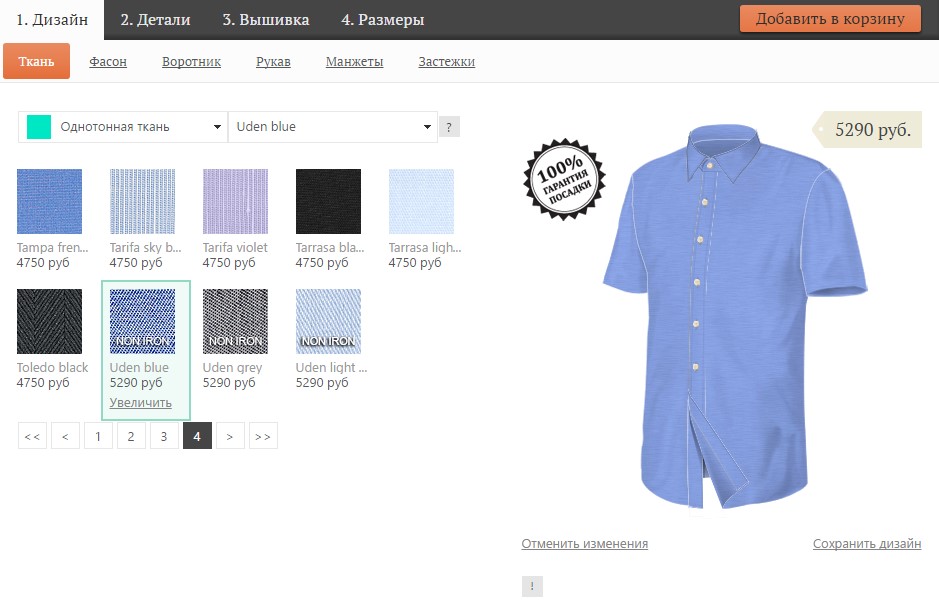Click the Увеличить link under Uden blue
Image resolution: width=939 pixels, height=613 pixels.
(x=140, y=403)
